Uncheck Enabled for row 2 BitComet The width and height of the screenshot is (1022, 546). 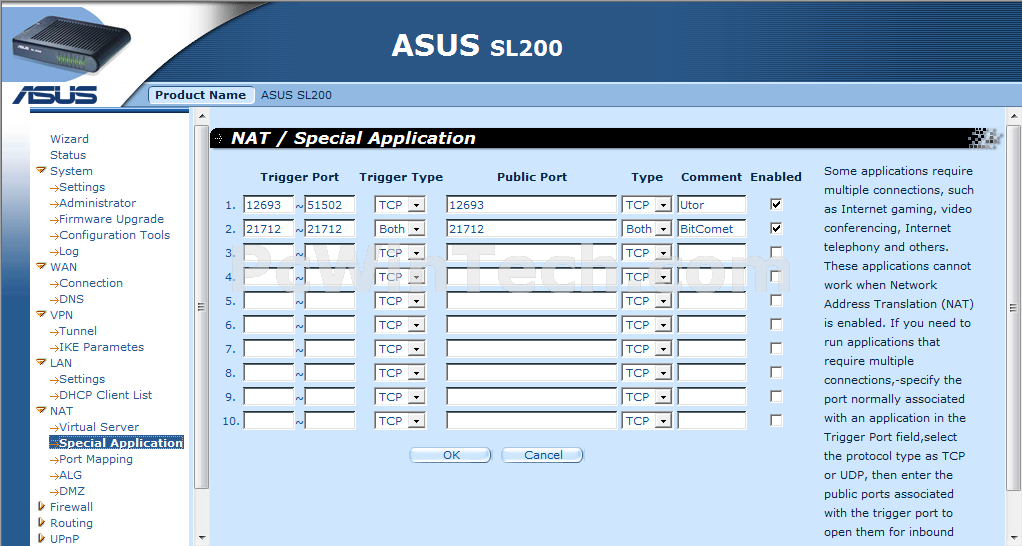[x=776, y=228]
